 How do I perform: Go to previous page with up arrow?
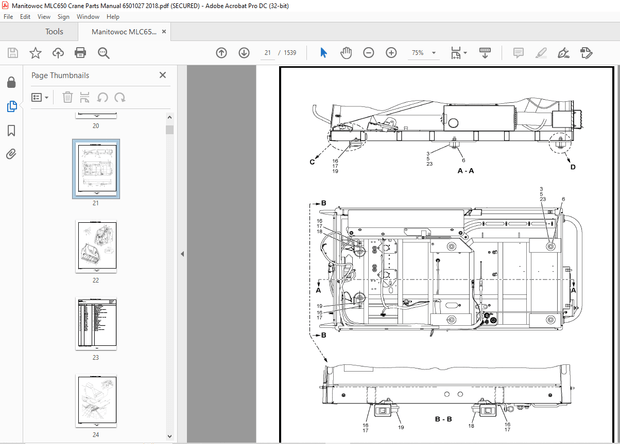click(x=221, y=53)
